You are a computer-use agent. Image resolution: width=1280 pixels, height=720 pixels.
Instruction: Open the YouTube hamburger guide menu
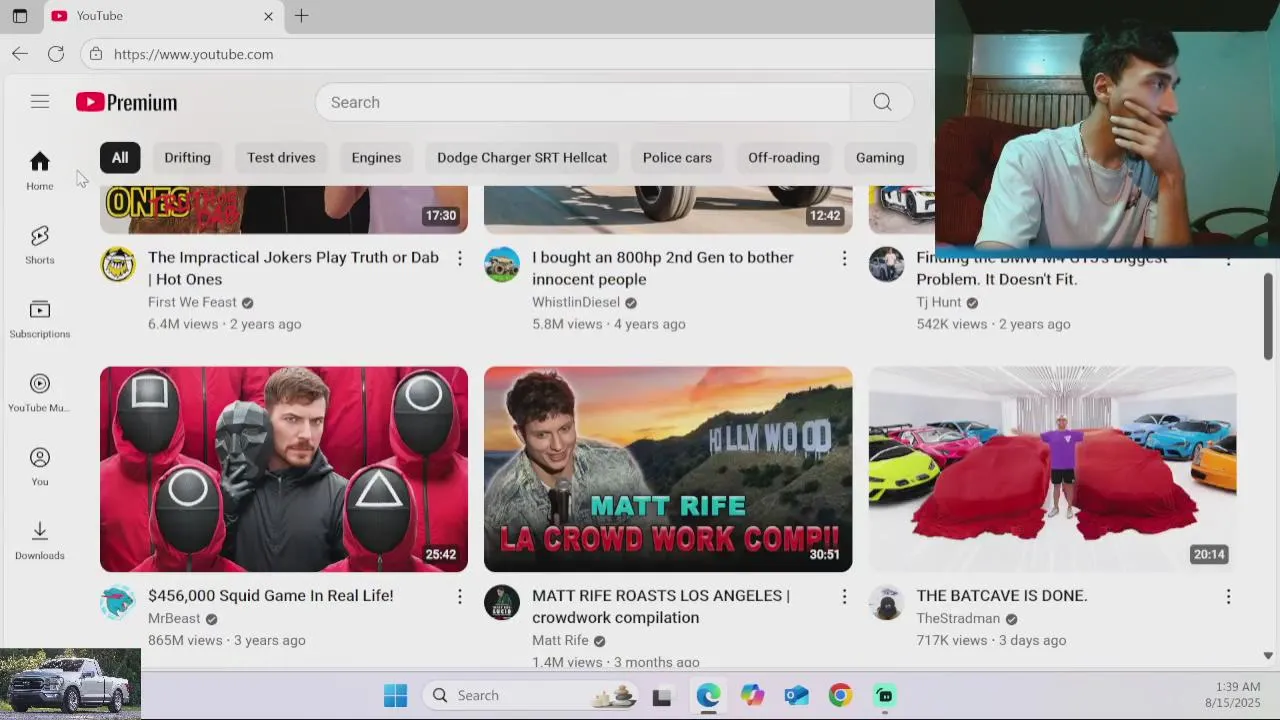(40, 102)
